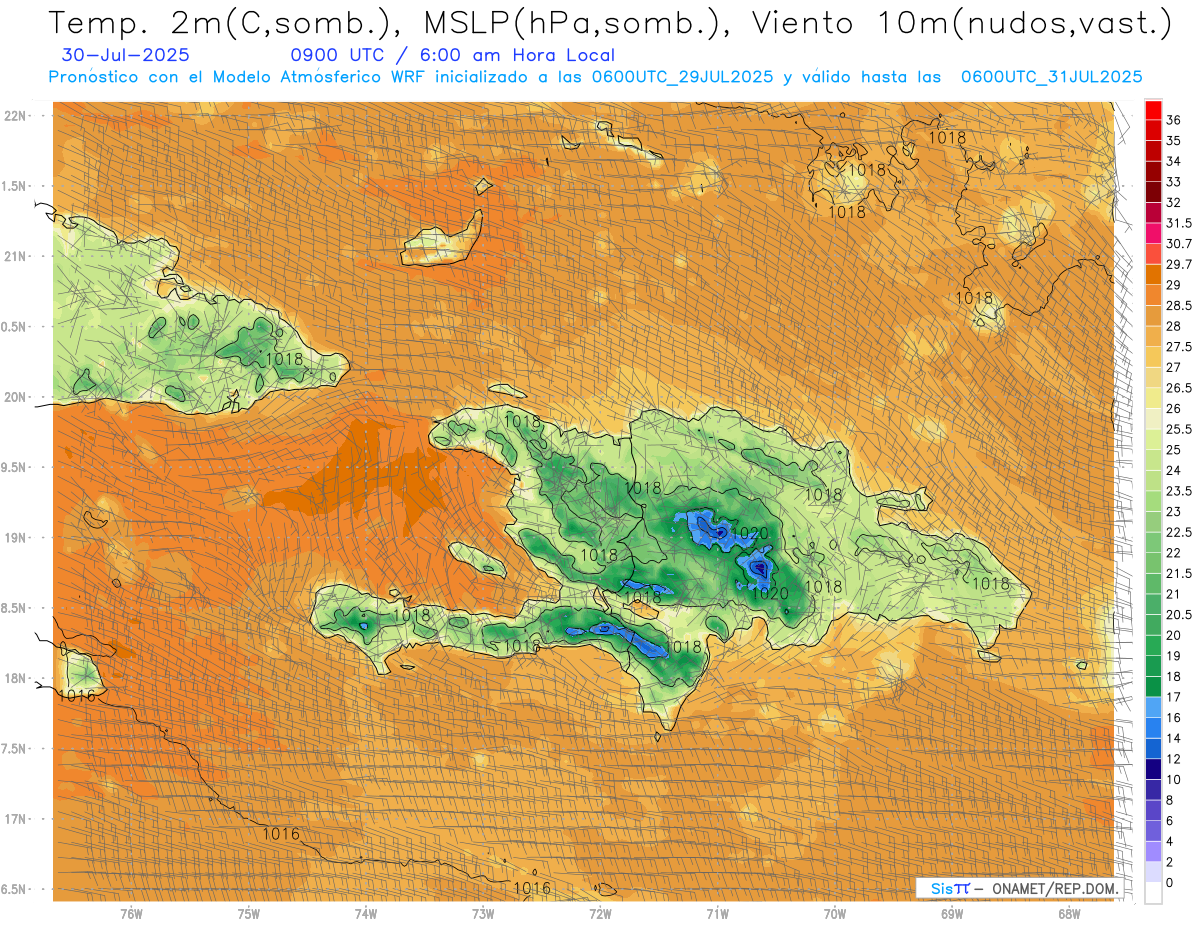Click the 26.5 label on color scale
Image resolution: width=1200 pixels, height=927 pixels.
[1179, 388]
